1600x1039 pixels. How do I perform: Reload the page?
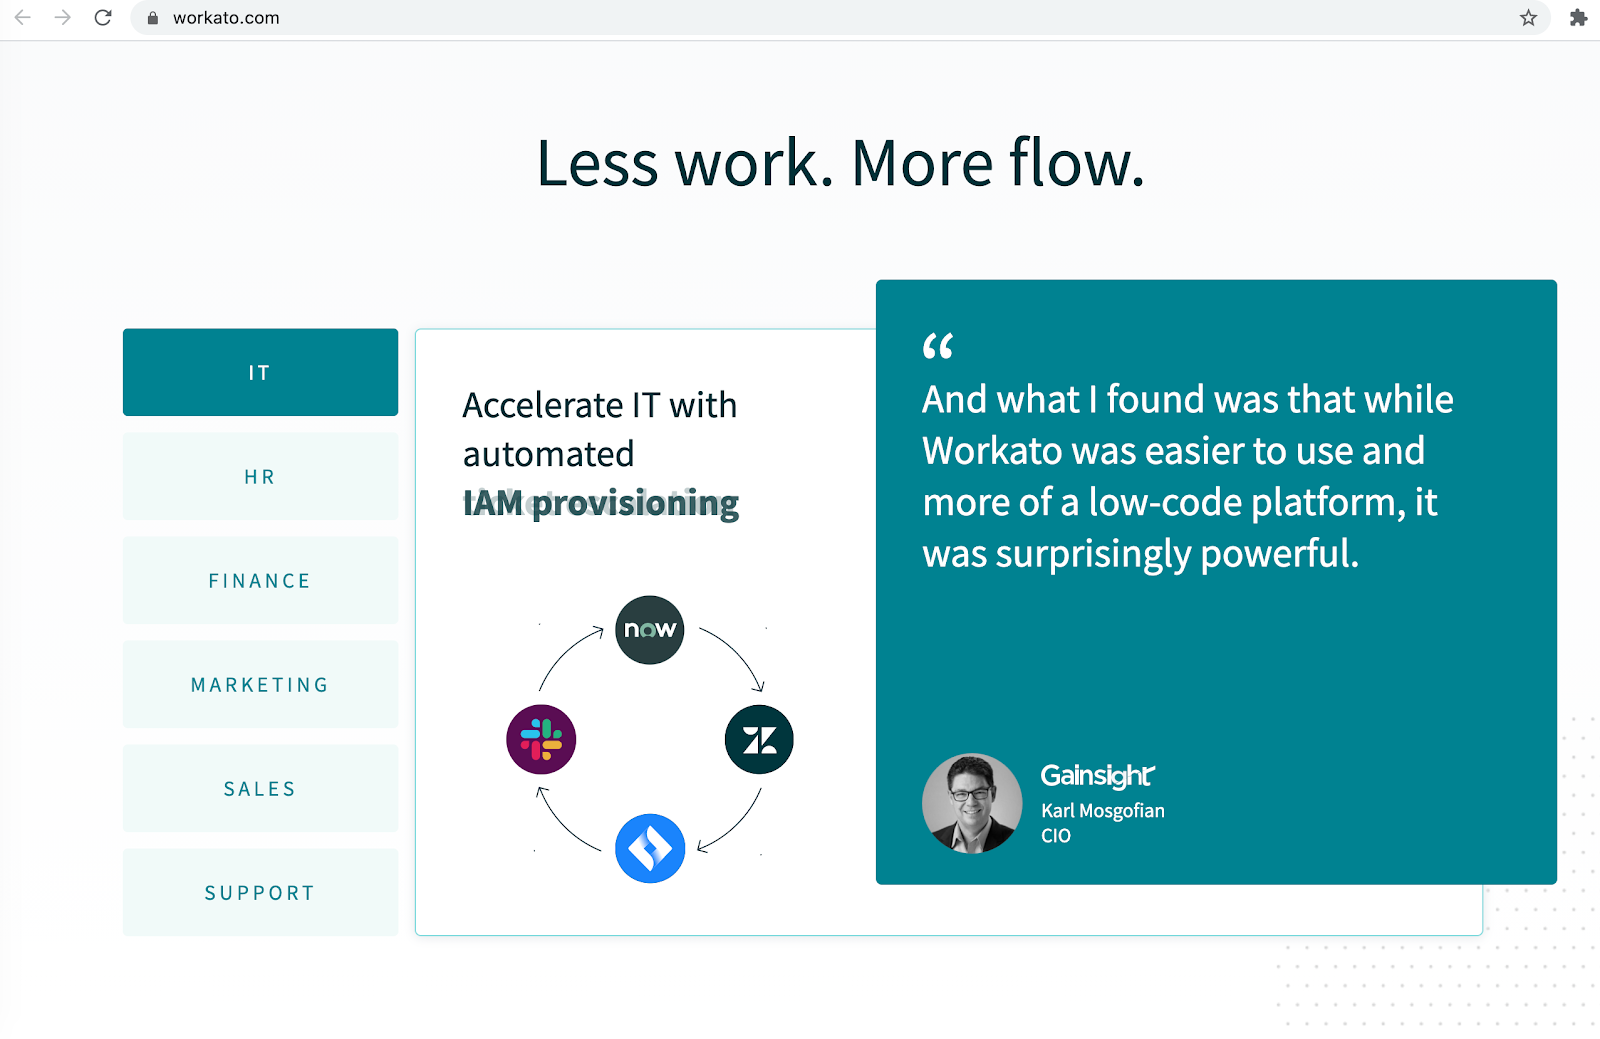[103, 18]
